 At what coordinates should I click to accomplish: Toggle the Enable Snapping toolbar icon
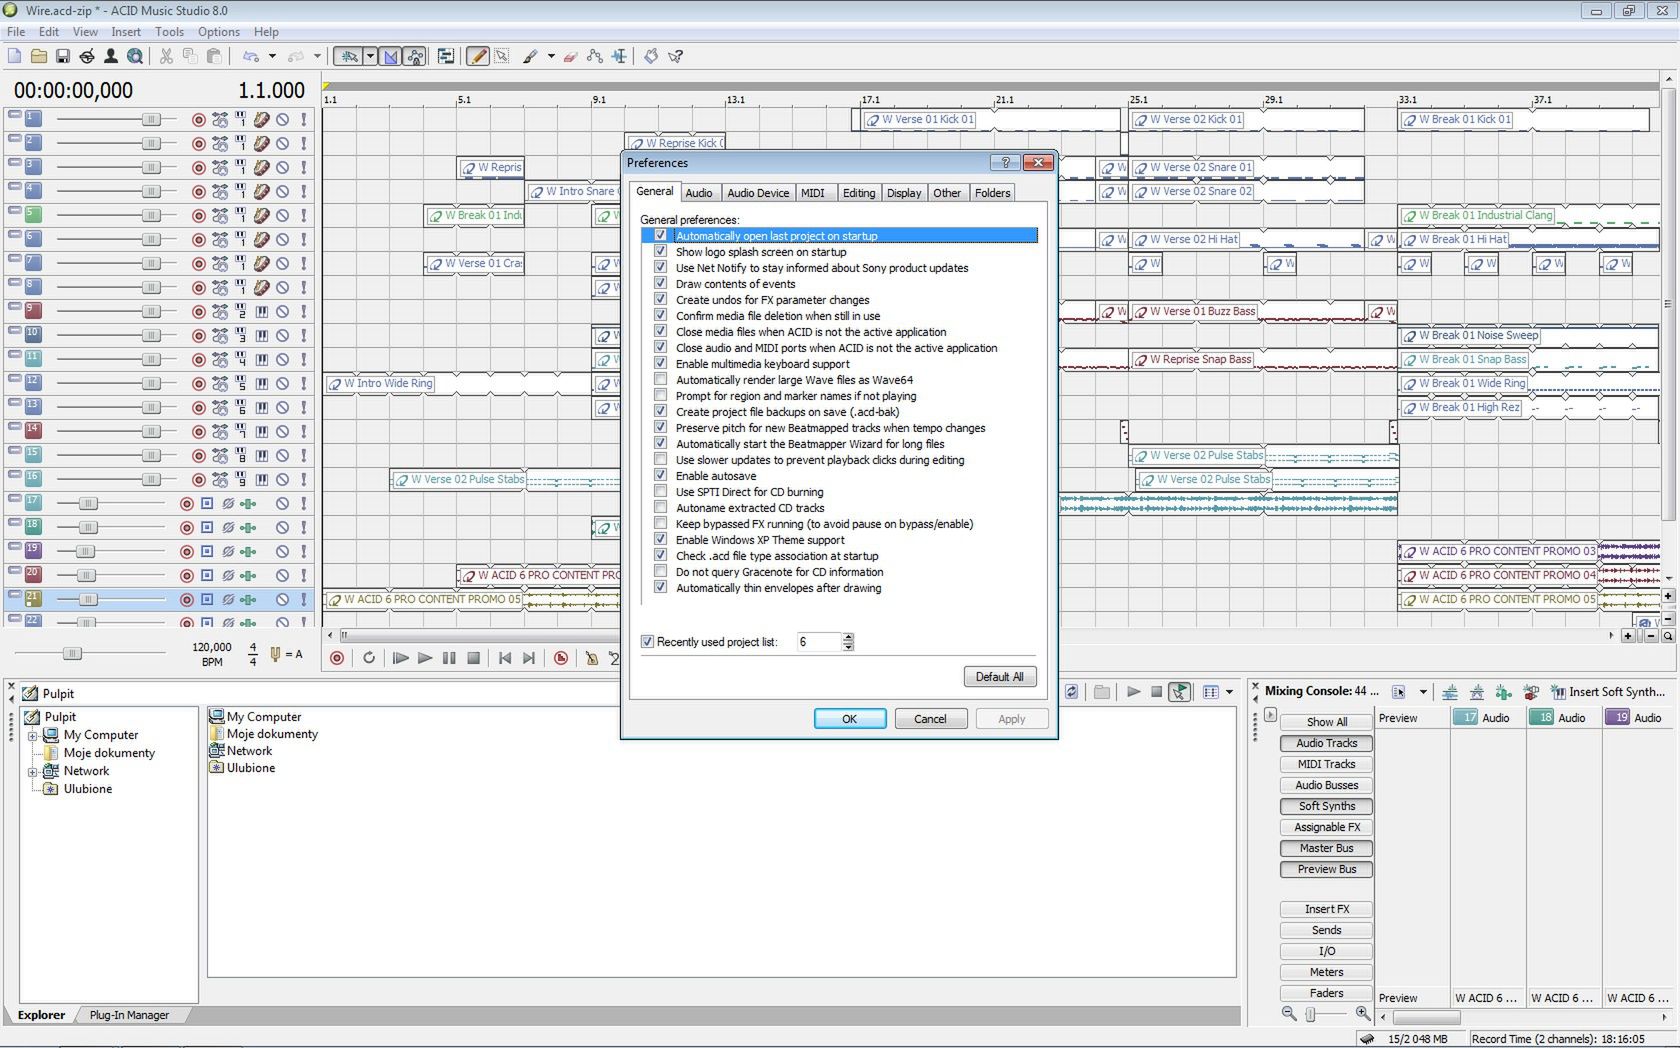coord(348,56)
